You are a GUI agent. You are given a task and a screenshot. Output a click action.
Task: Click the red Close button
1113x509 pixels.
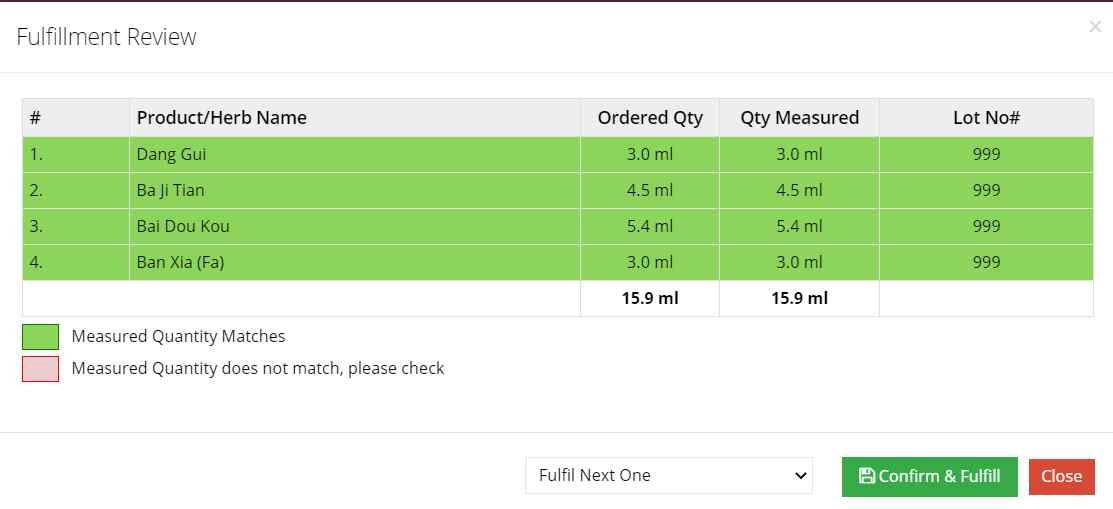tap(1061, 476)
